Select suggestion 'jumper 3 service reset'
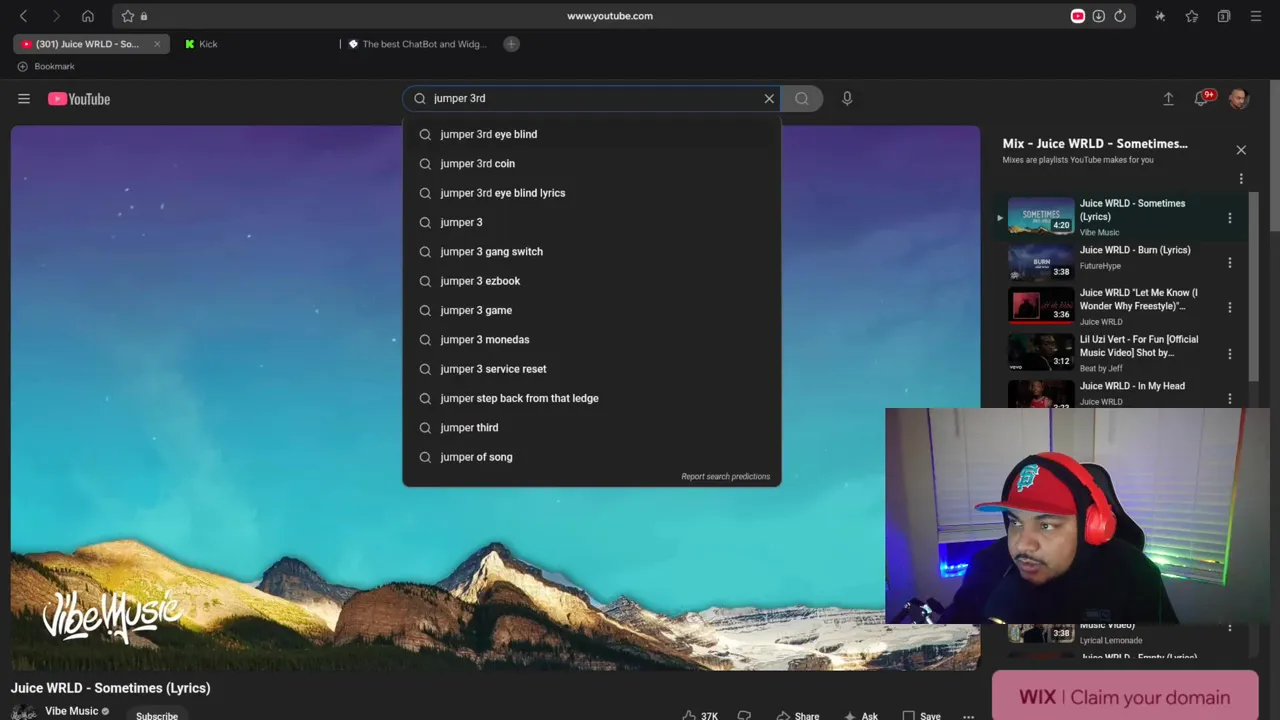The width and height of the screenshot is (1280, 720). [591, 369]
